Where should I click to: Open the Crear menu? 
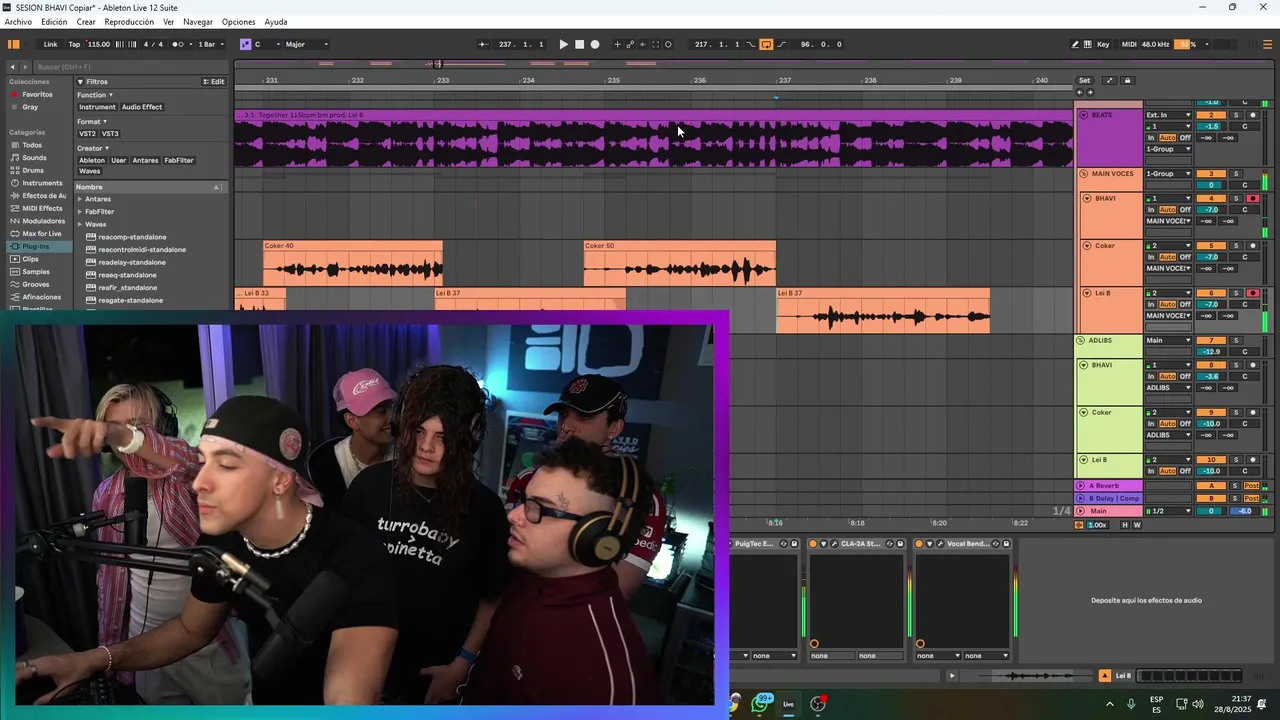click(x=86, y=22)
